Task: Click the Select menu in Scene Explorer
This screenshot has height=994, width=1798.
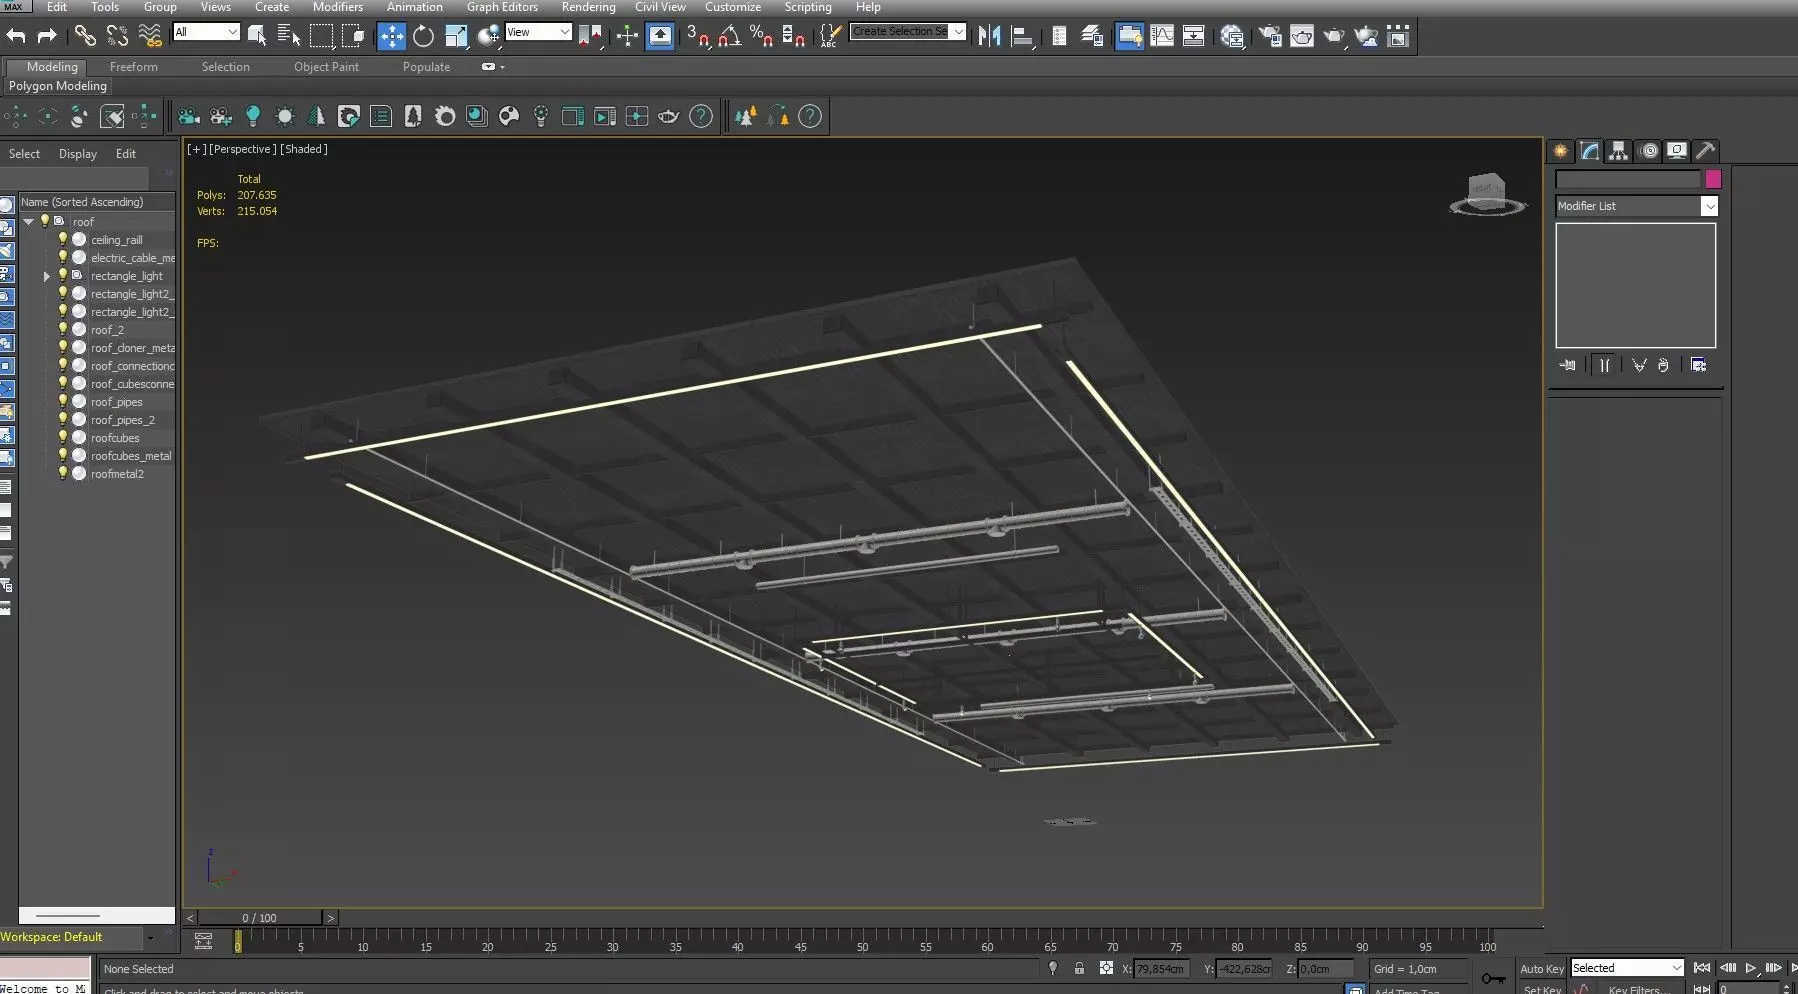Action: click(24, 154)
